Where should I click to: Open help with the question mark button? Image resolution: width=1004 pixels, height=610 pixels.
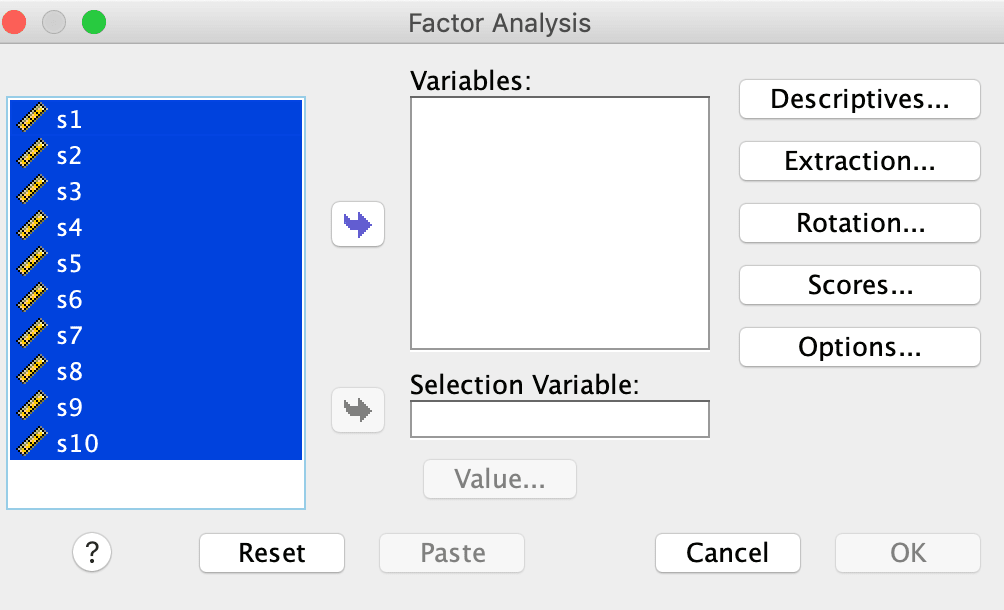pos(92,552)
